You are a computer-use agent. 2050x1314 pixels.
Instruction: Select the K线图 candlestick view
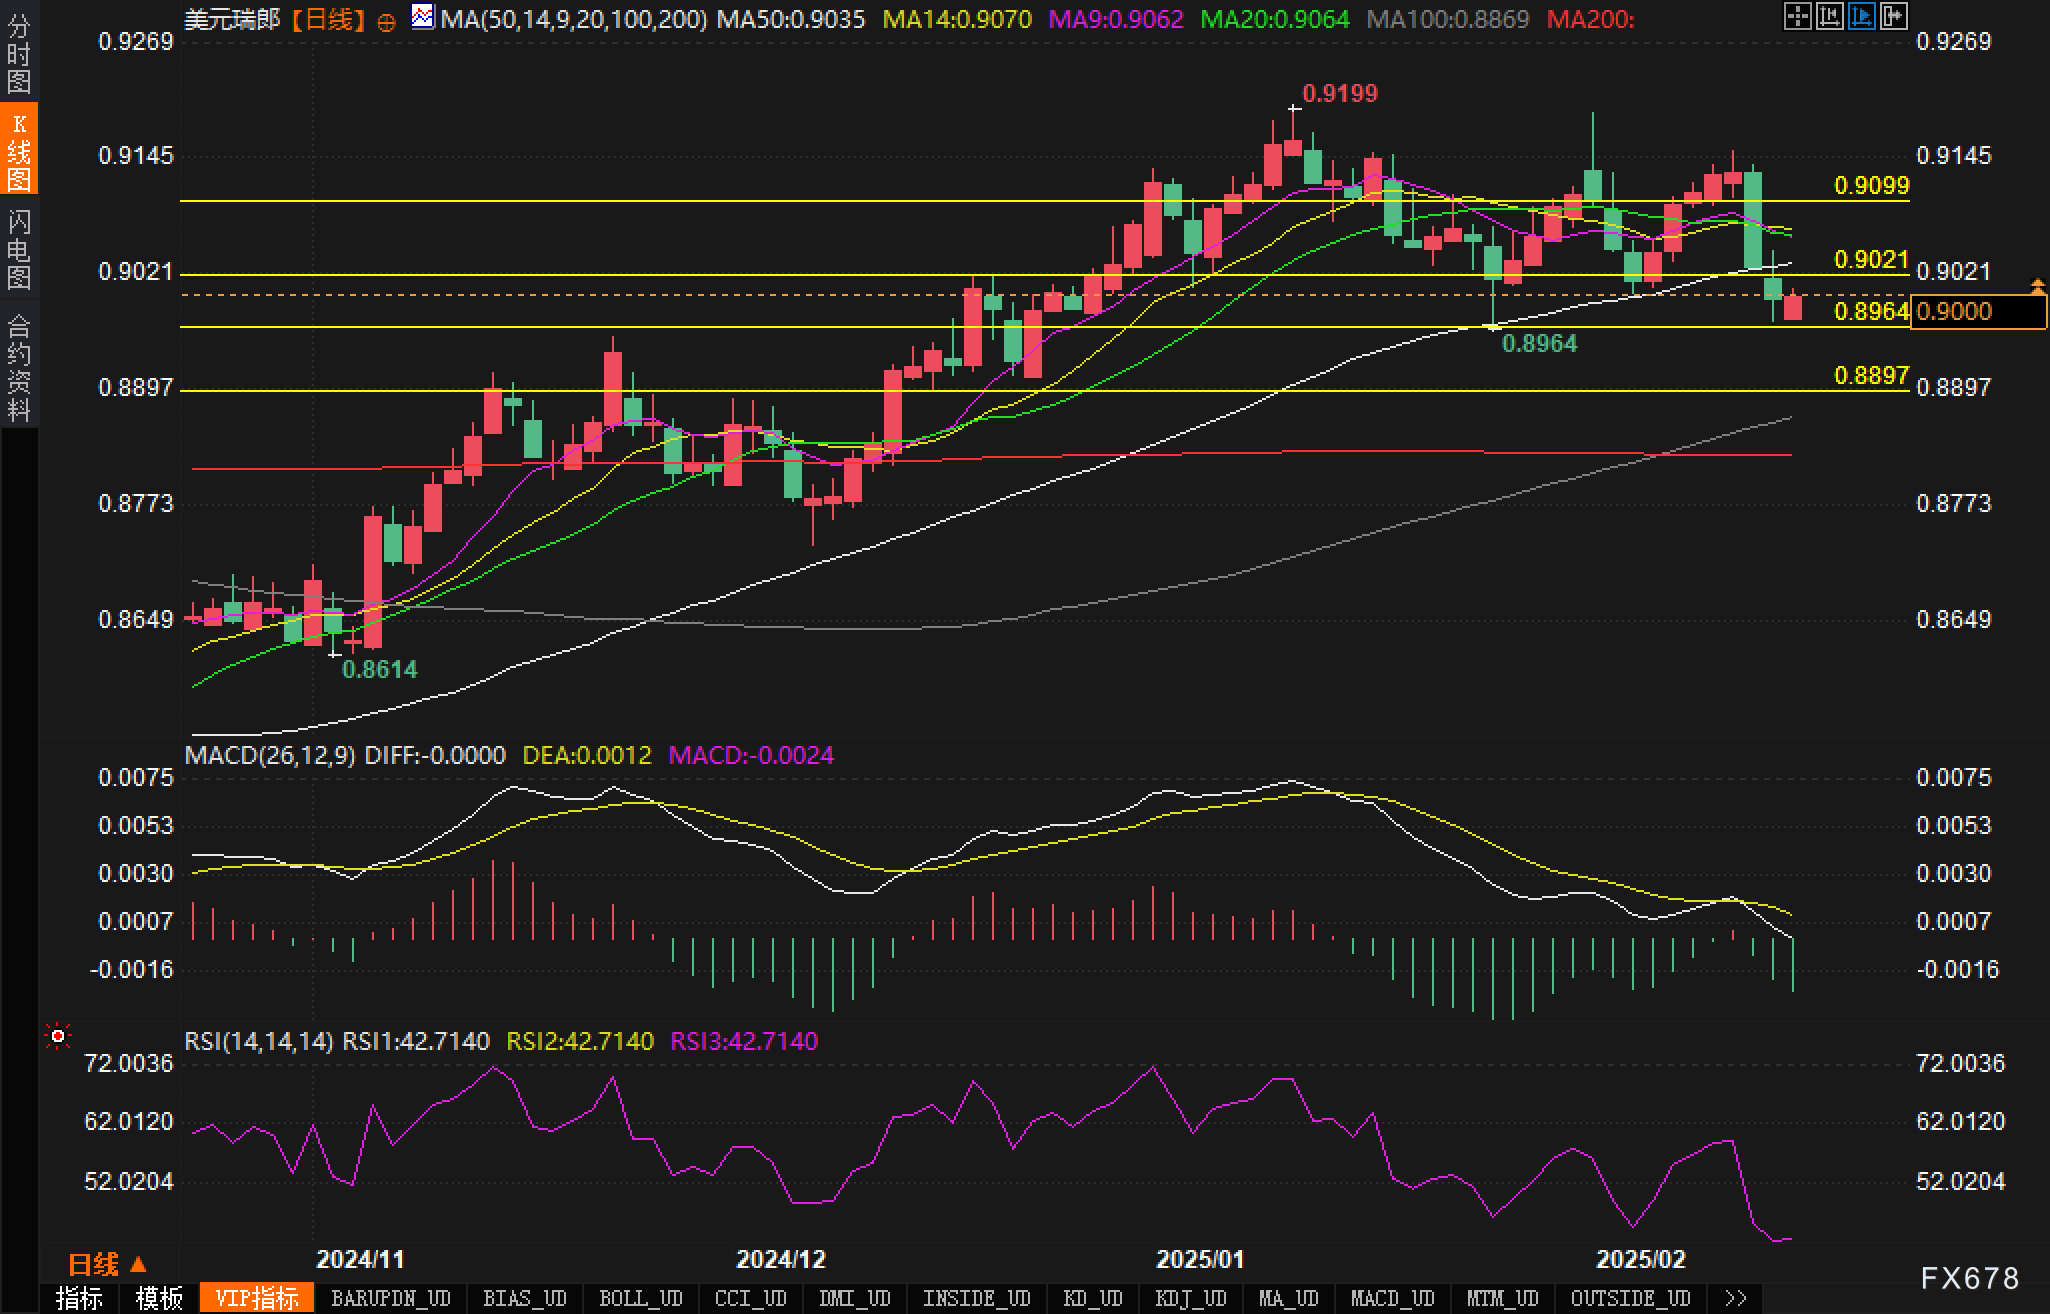19,150
